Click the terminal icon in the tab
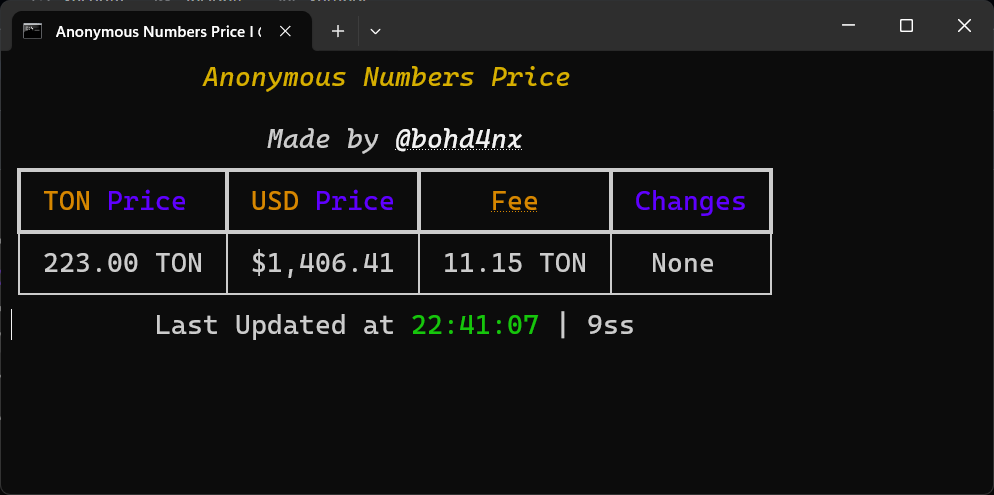994x495 pixels. (x=32, y=31)
